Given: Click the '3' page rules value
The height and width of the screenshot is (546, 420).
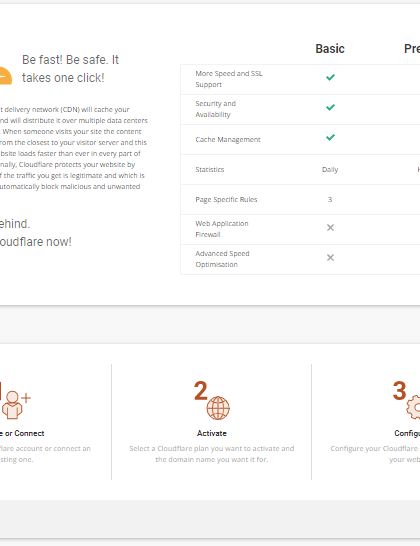Looking at the screenshot, I should tap(330, 200).
